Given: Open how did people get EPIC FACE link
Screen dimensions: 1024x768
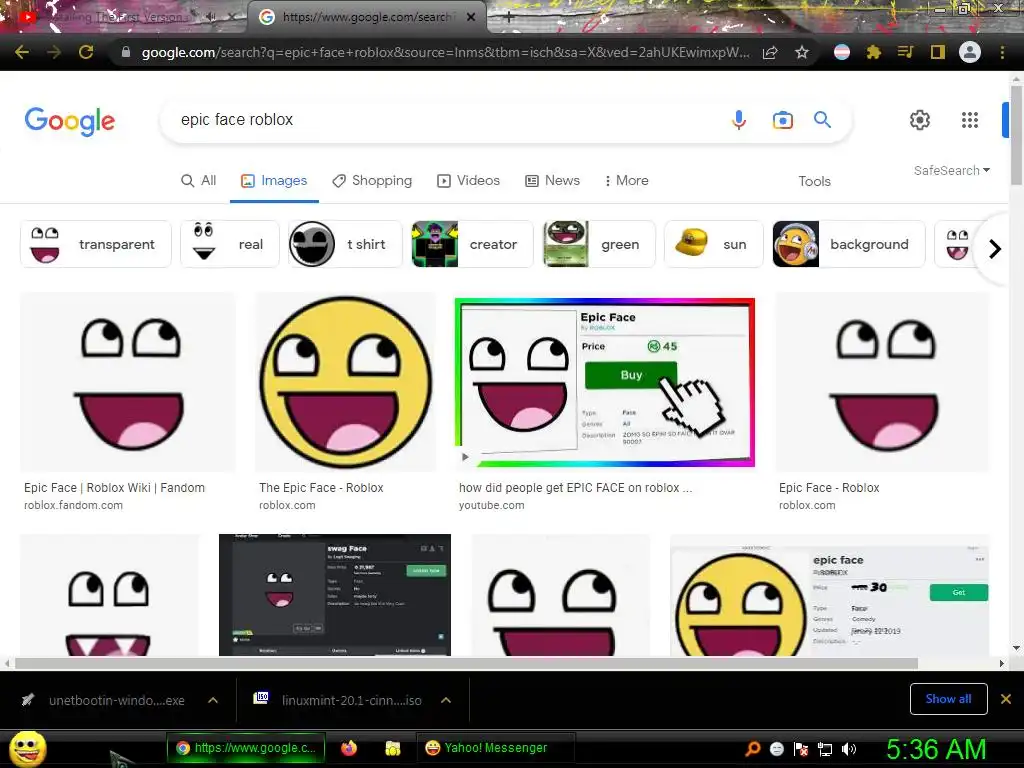Looking at the screenshot, I should [x=575, y=488].
